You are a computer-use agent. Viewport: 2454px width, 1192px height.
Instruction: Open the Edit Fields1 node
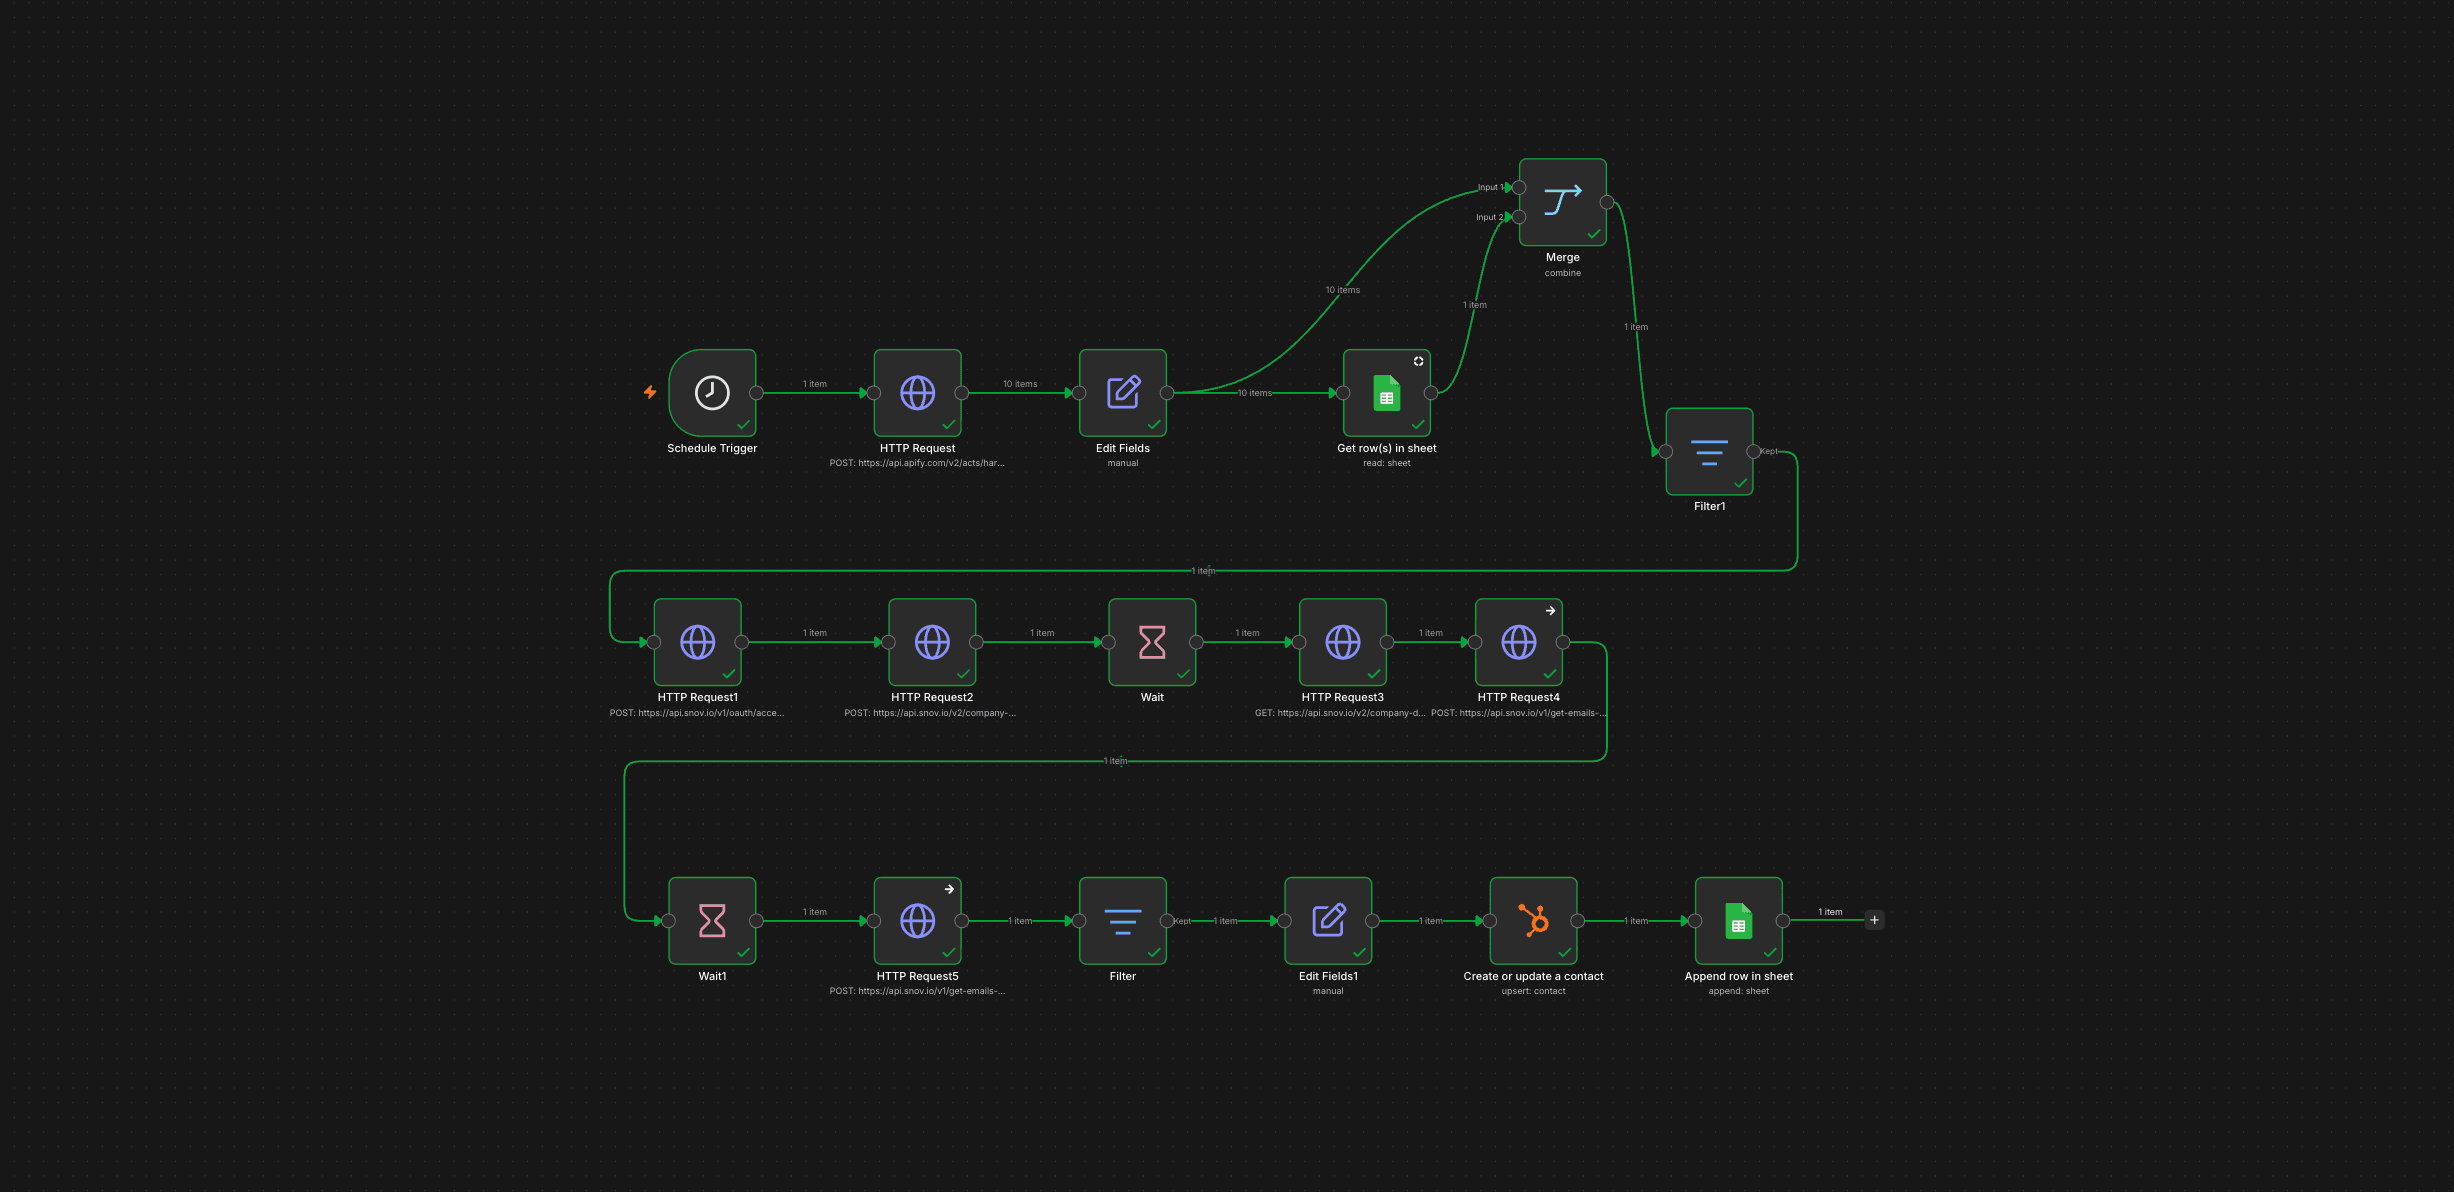(1328, 921)
